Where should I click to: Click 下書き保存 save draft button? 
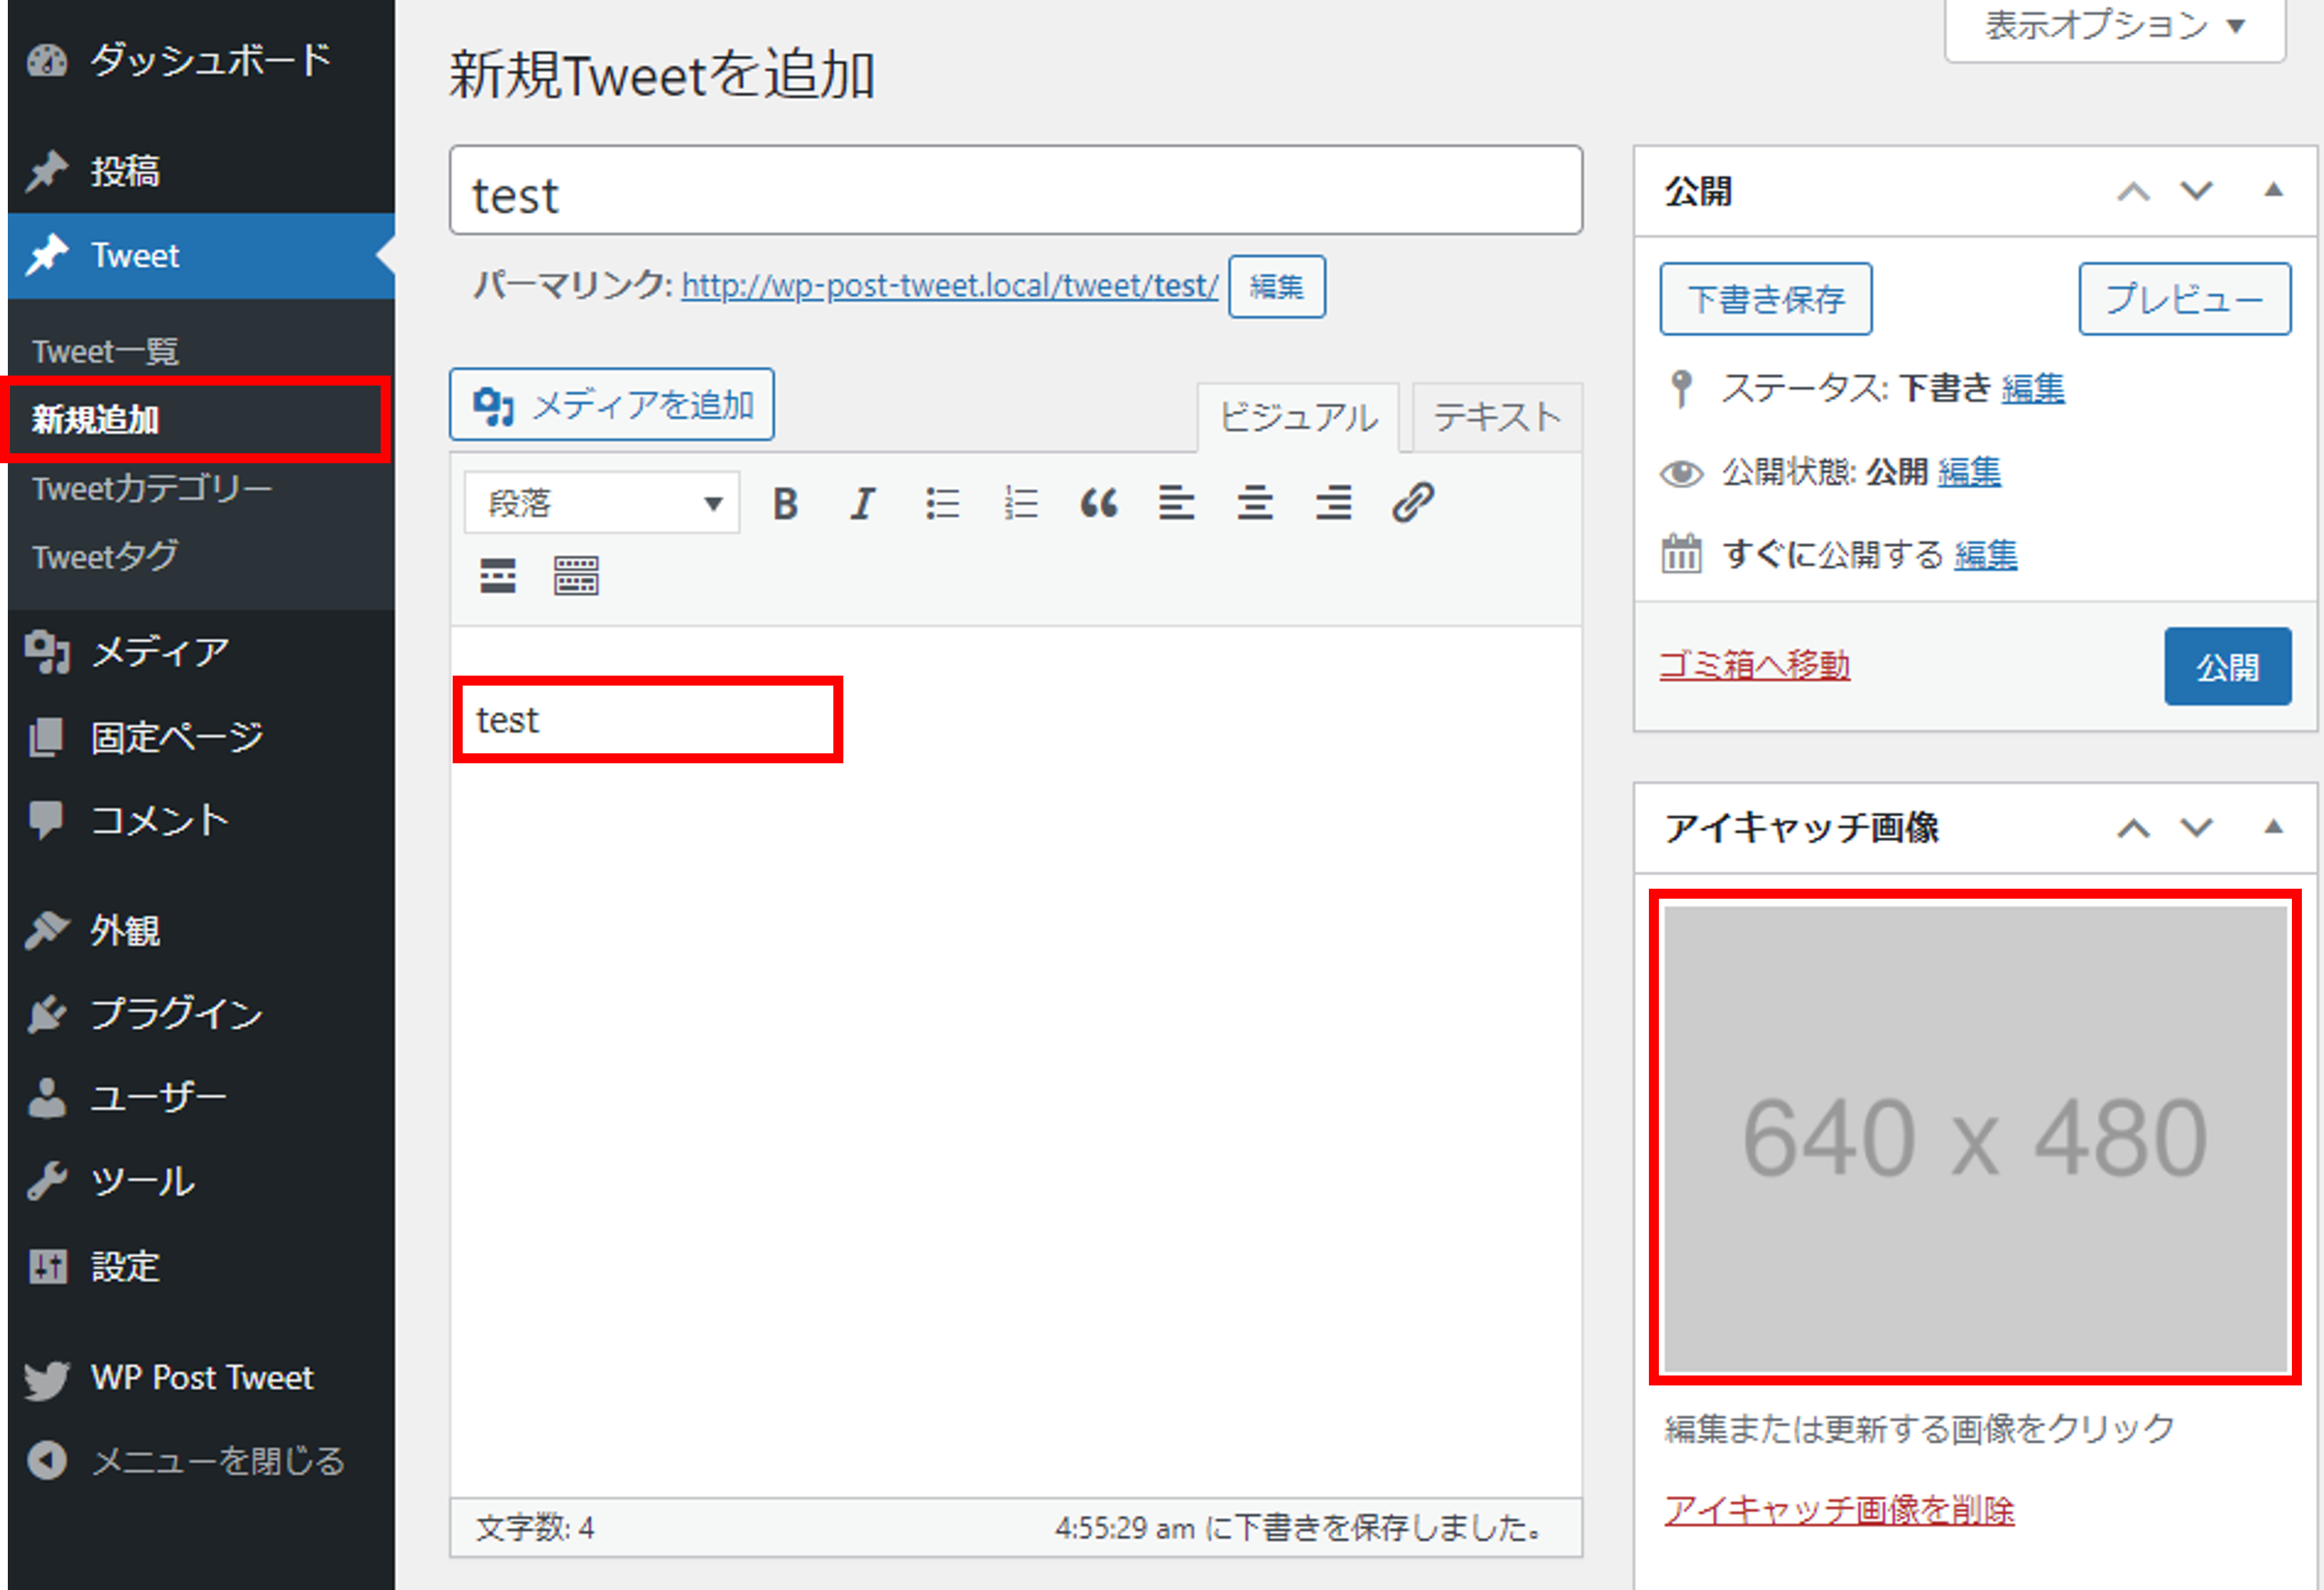tap(1766, 299)
